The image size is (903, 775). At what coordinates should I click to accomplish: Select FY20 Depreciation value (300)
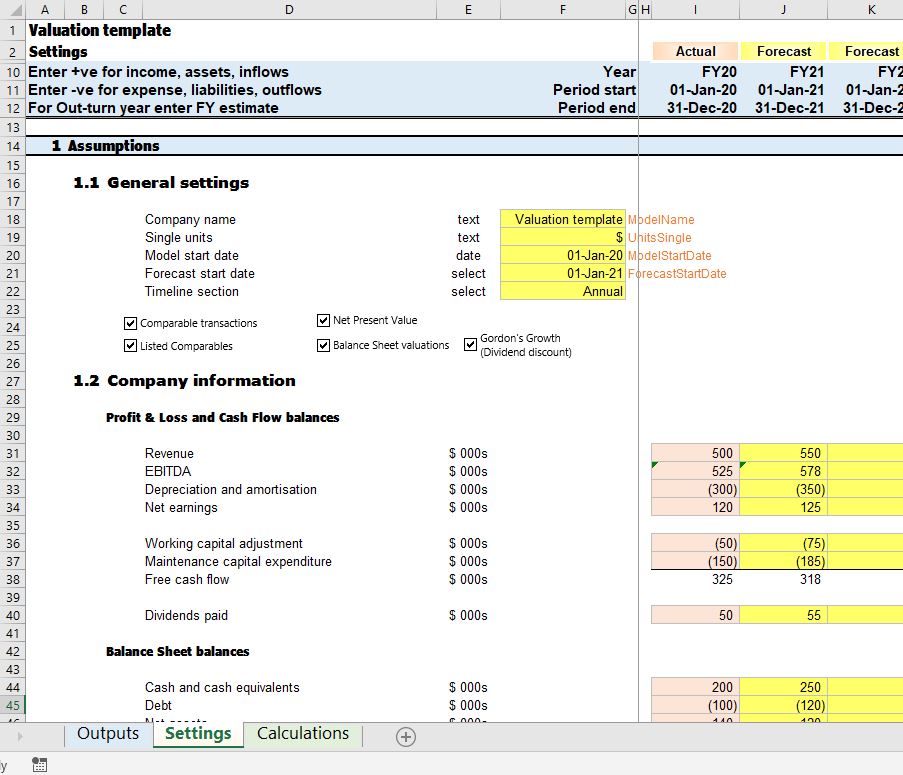point(695,489)
